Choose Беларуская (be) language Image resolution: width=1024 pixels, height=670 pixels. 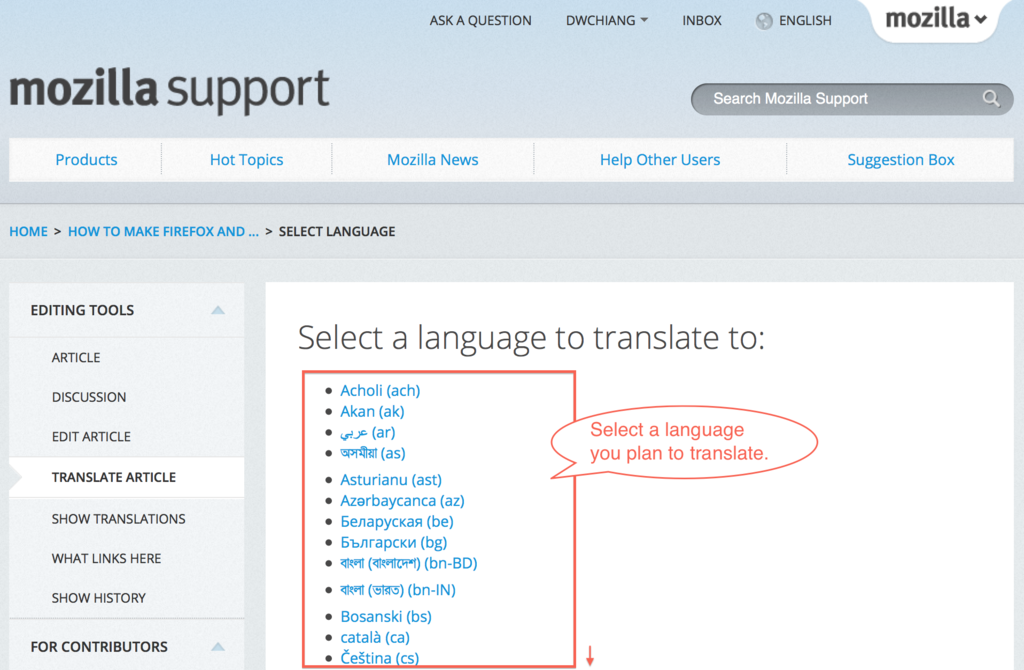(397, 522)
